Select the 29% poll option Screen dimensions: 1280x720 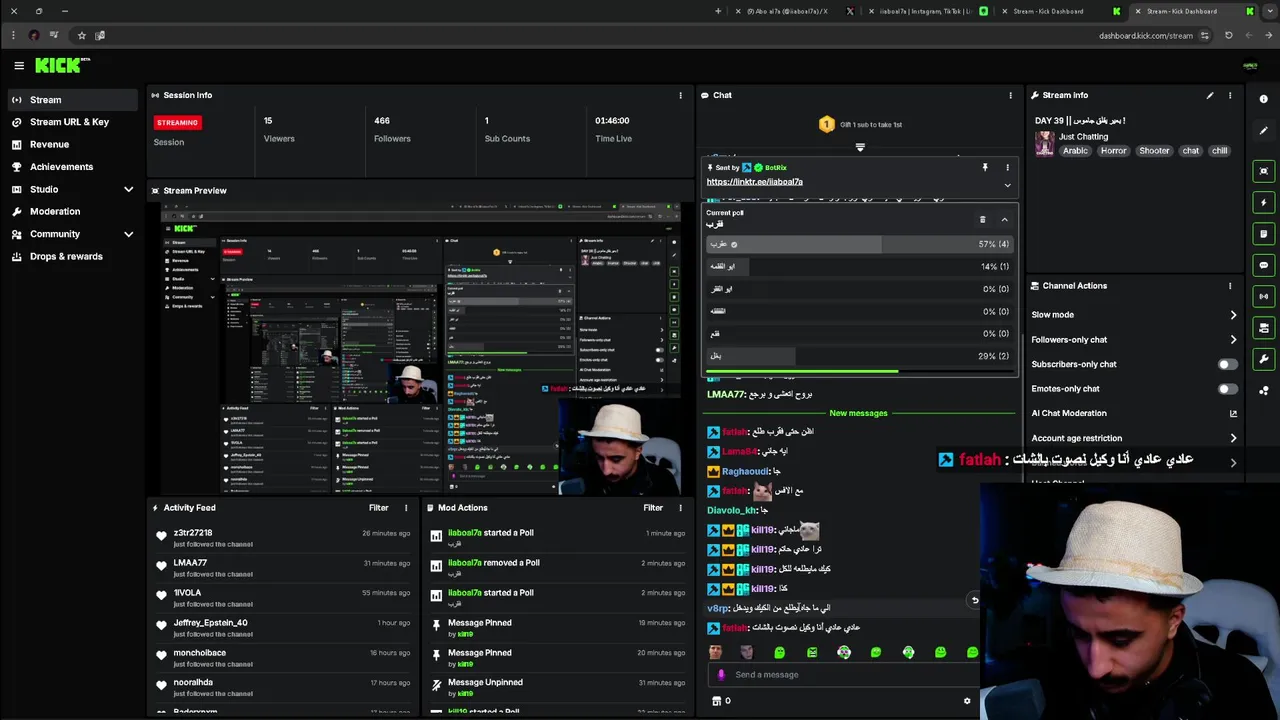859,356
